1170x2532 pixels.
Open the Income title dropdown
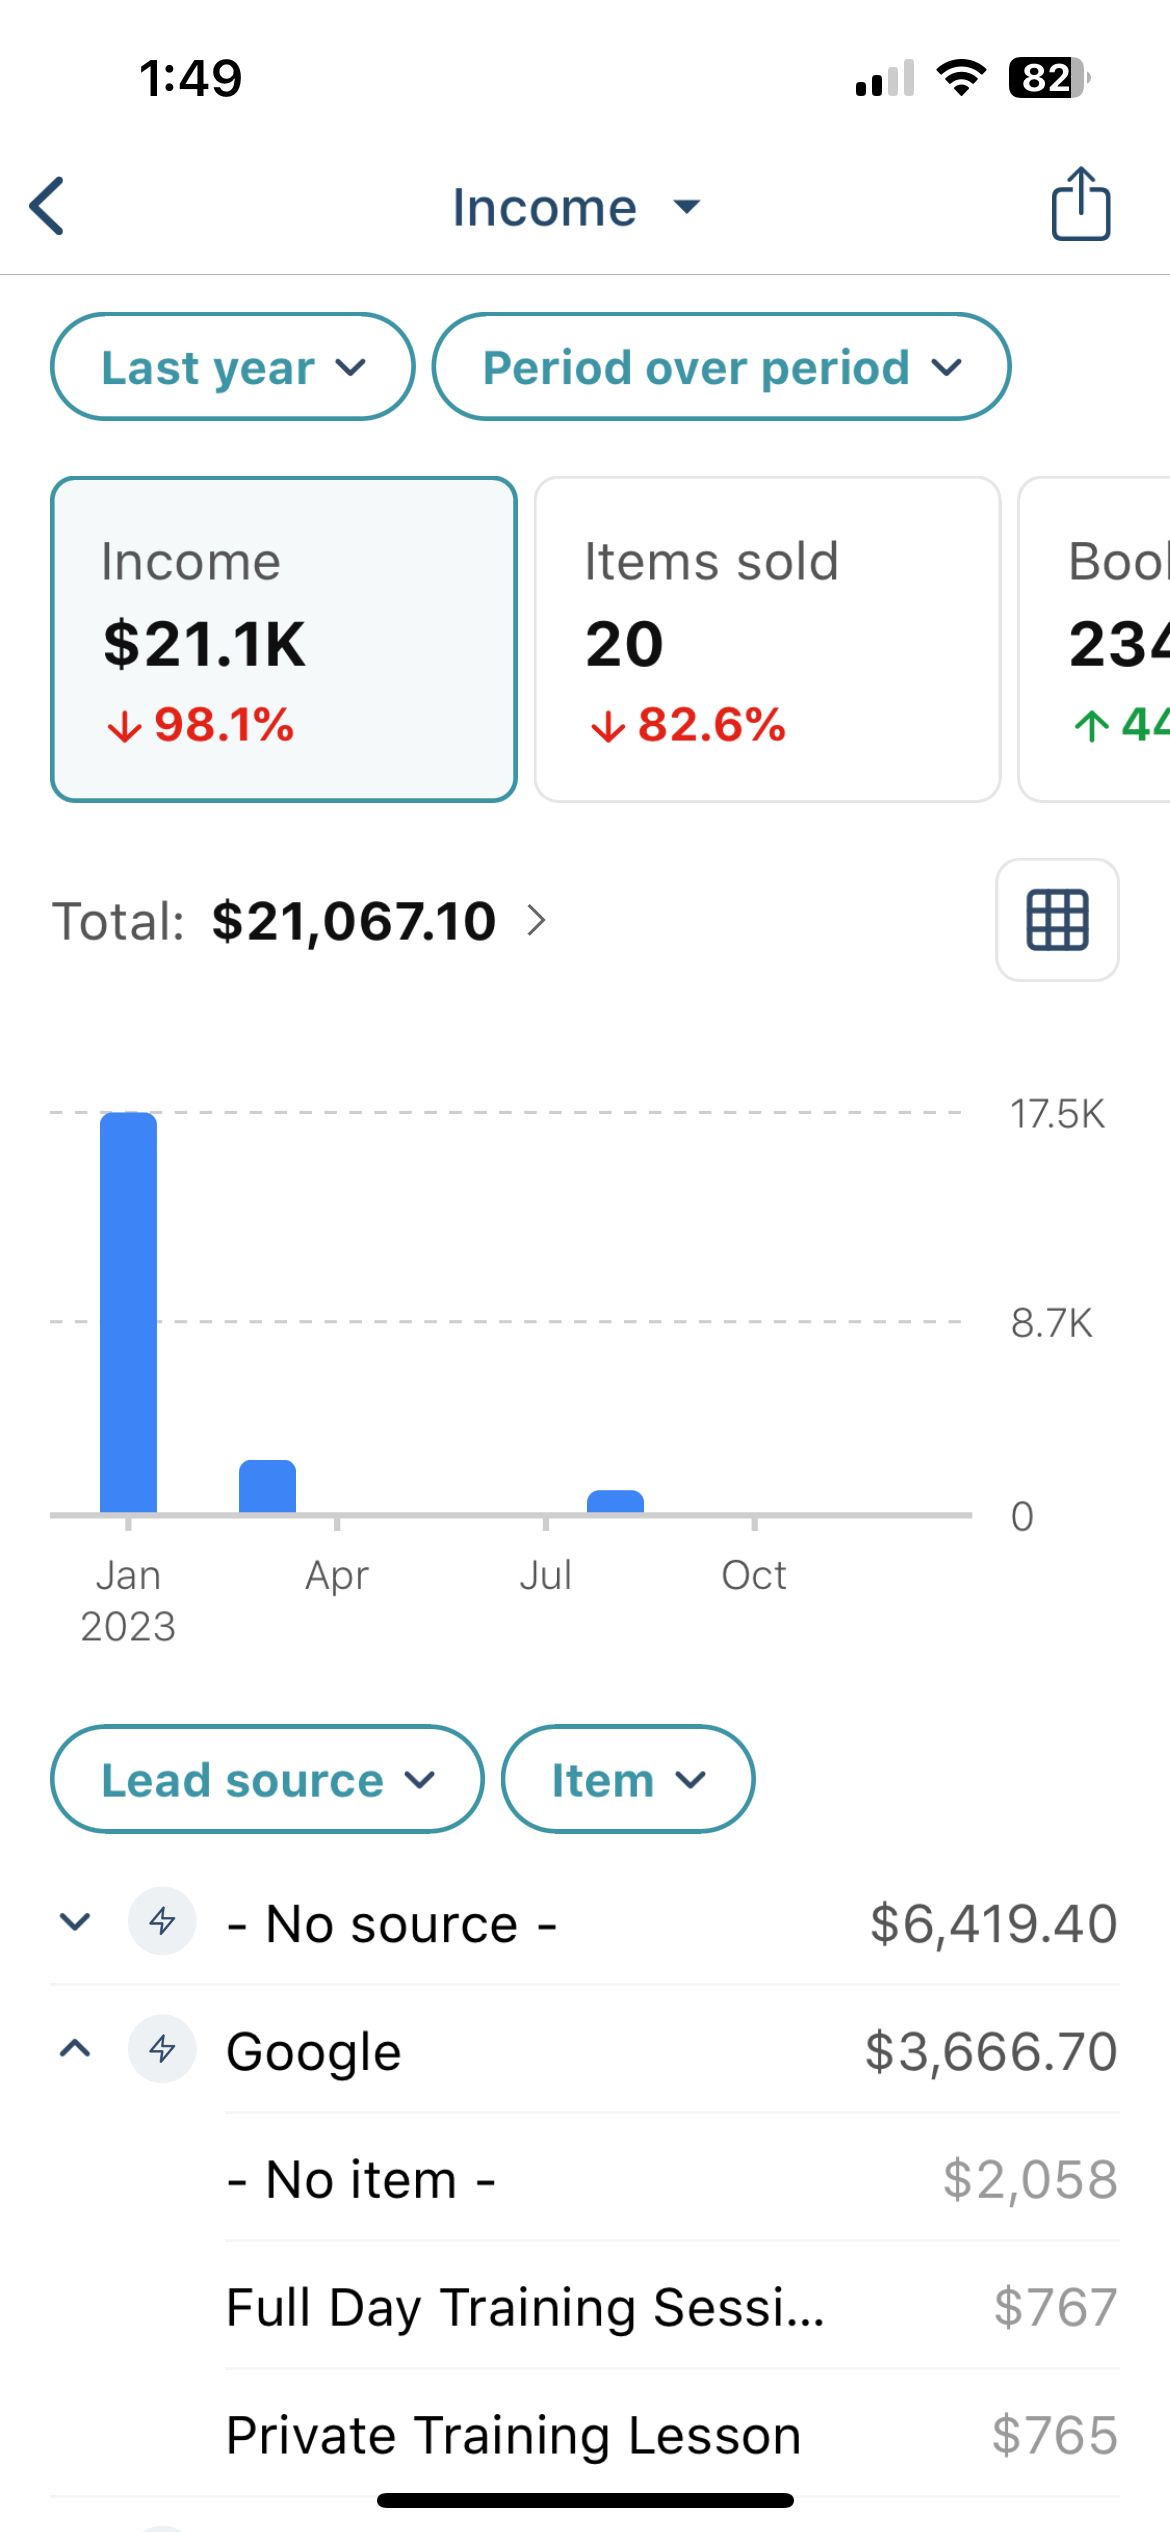point(577,207)
